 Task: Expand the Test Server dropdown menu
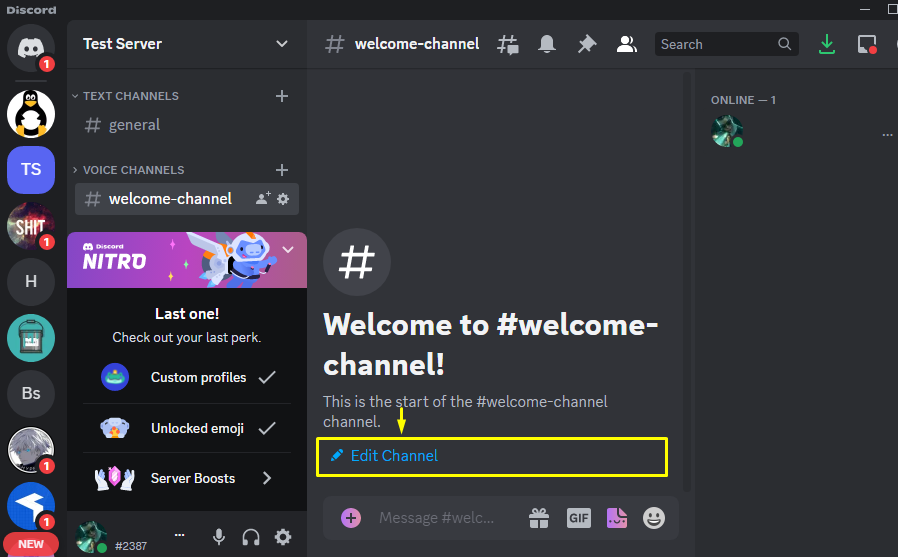pos(282,44)
